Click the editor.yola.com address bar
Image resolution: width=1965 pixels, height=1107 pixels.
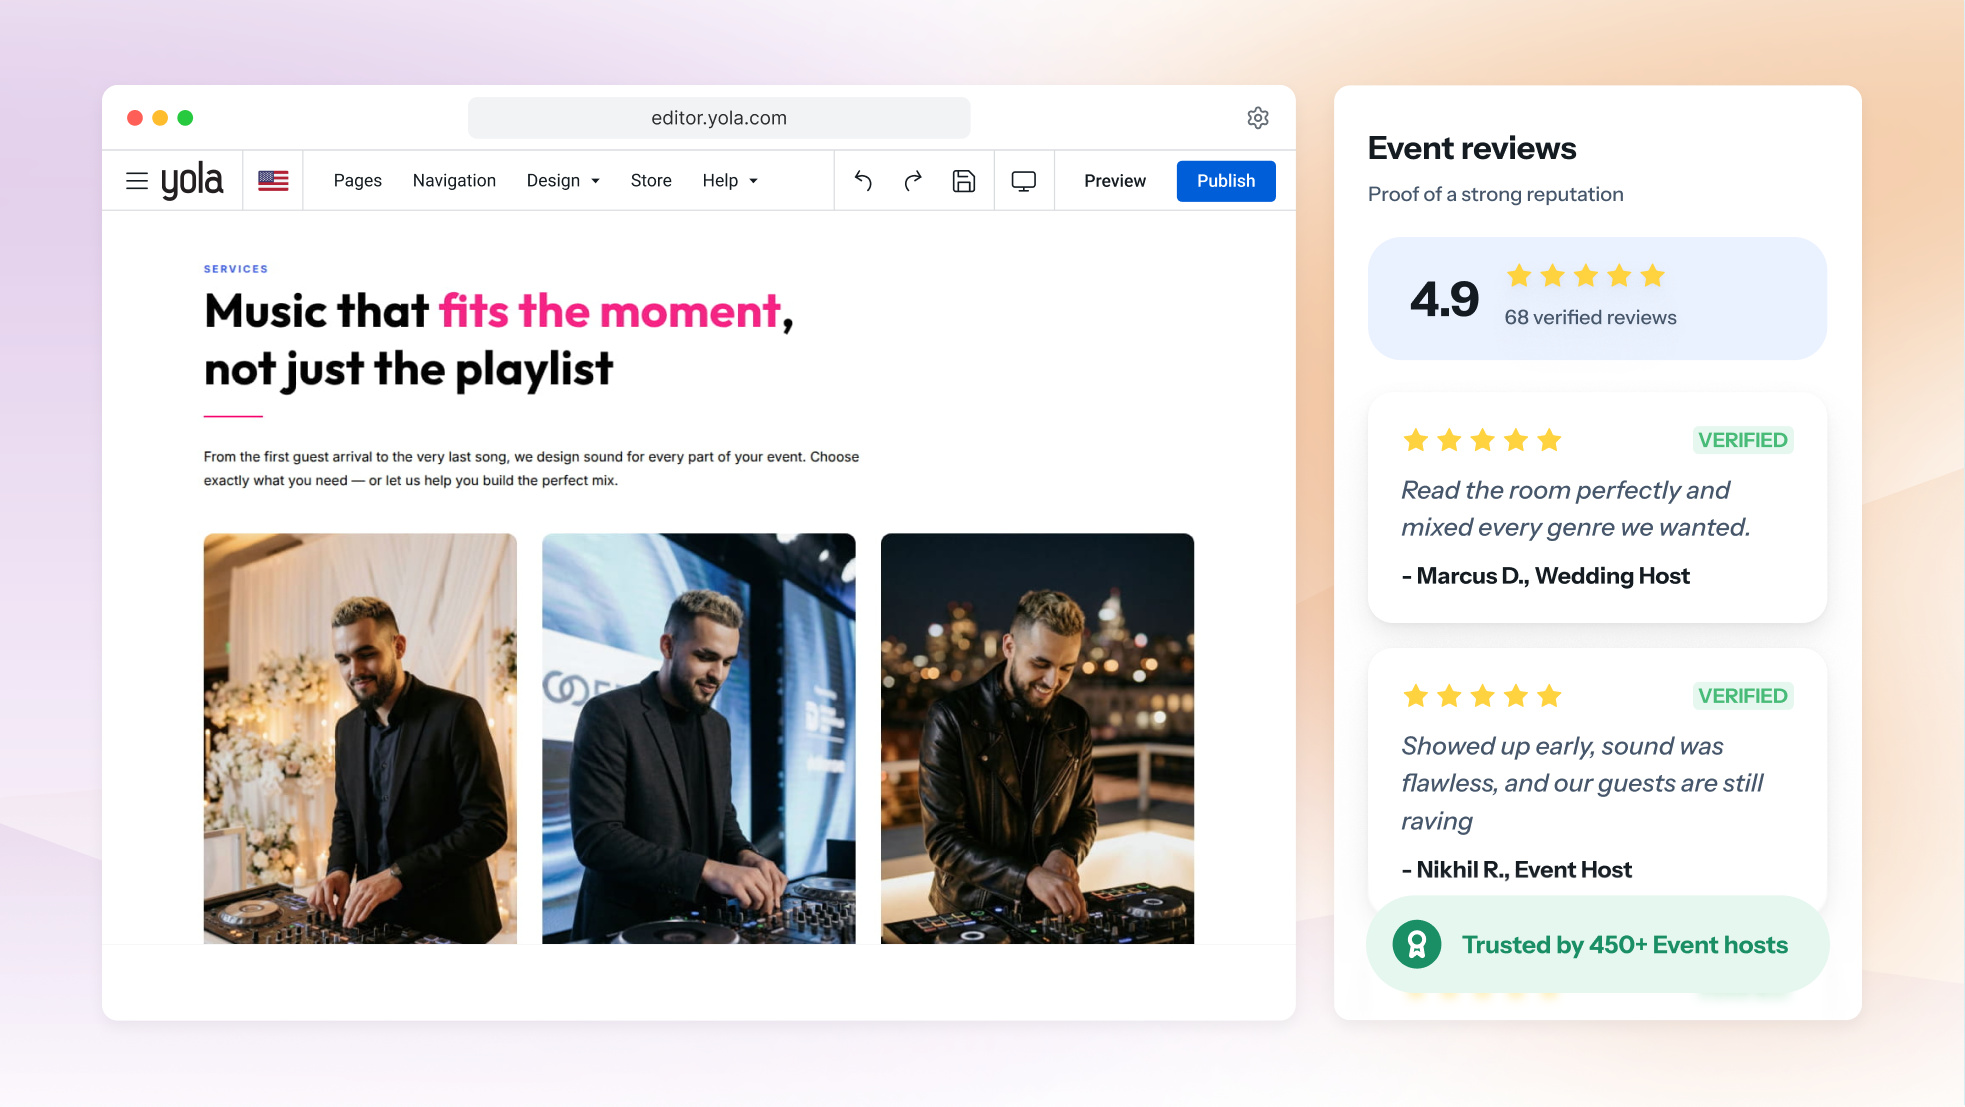click(x=719, y=118)
